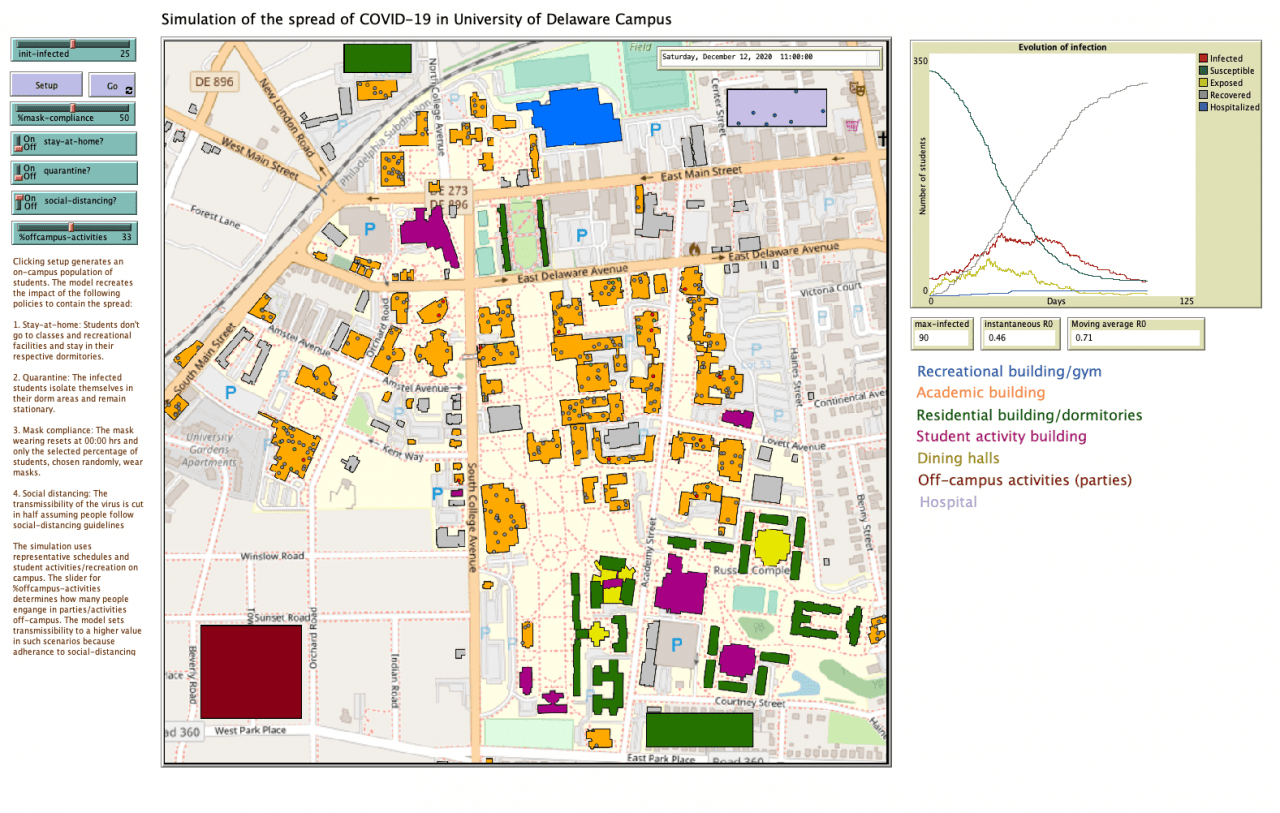Click the "Residential building/dormitories" legend text
The width and height of the screenshot is (1280, 813).
pos(1029,415)
